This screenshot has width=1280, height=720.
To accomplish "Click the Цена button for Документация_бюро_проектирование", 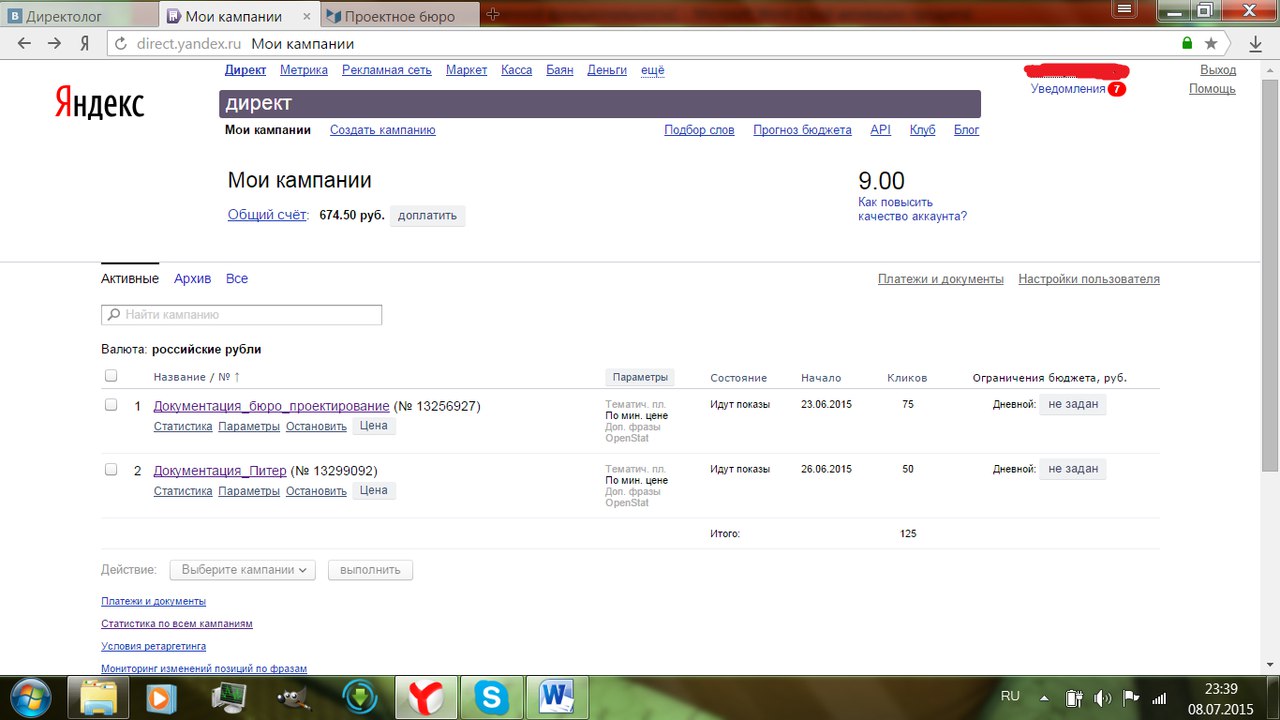I will (374, 426).
